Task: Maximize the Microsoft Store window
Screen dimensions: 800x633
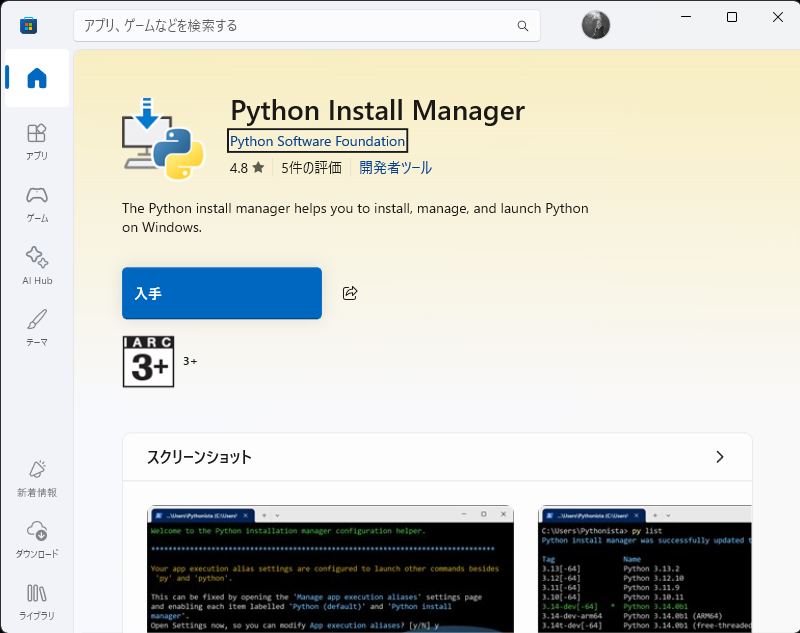Action: (732, 17)
